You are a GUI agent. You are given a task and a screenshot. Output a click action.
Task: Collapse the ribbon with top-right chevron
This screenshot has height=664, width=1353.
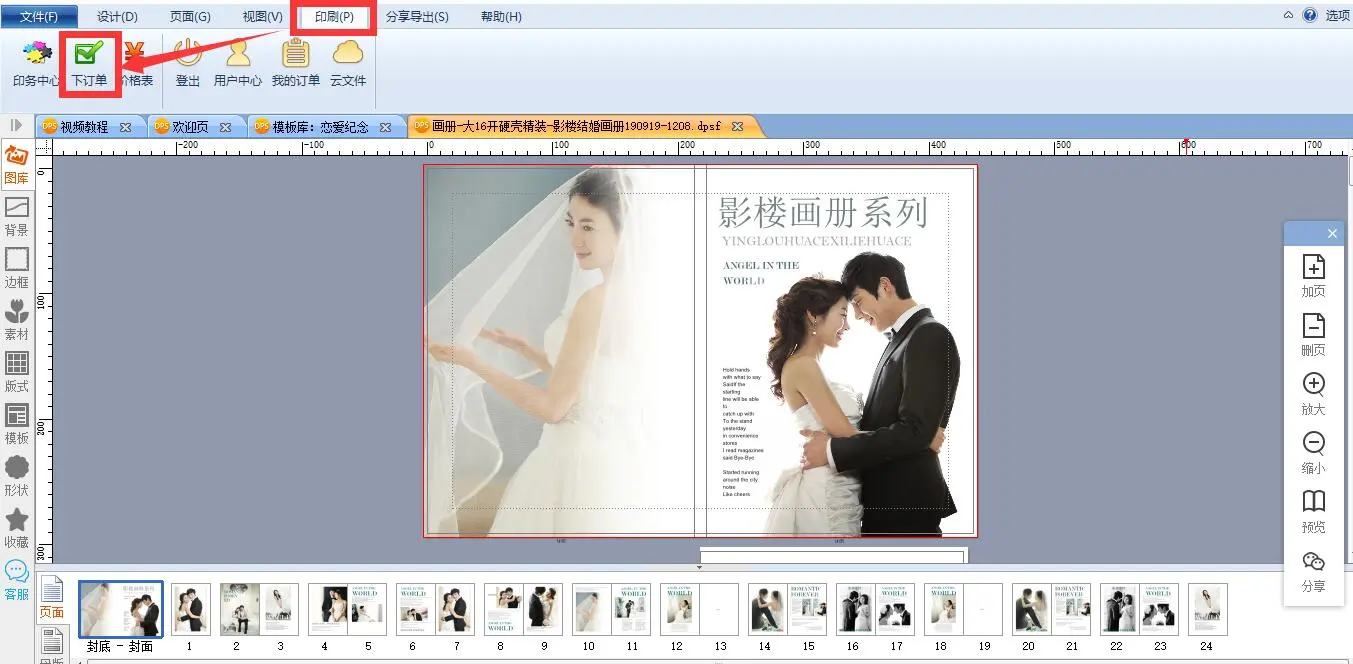pyautogui.click(x=1290, y=16)
